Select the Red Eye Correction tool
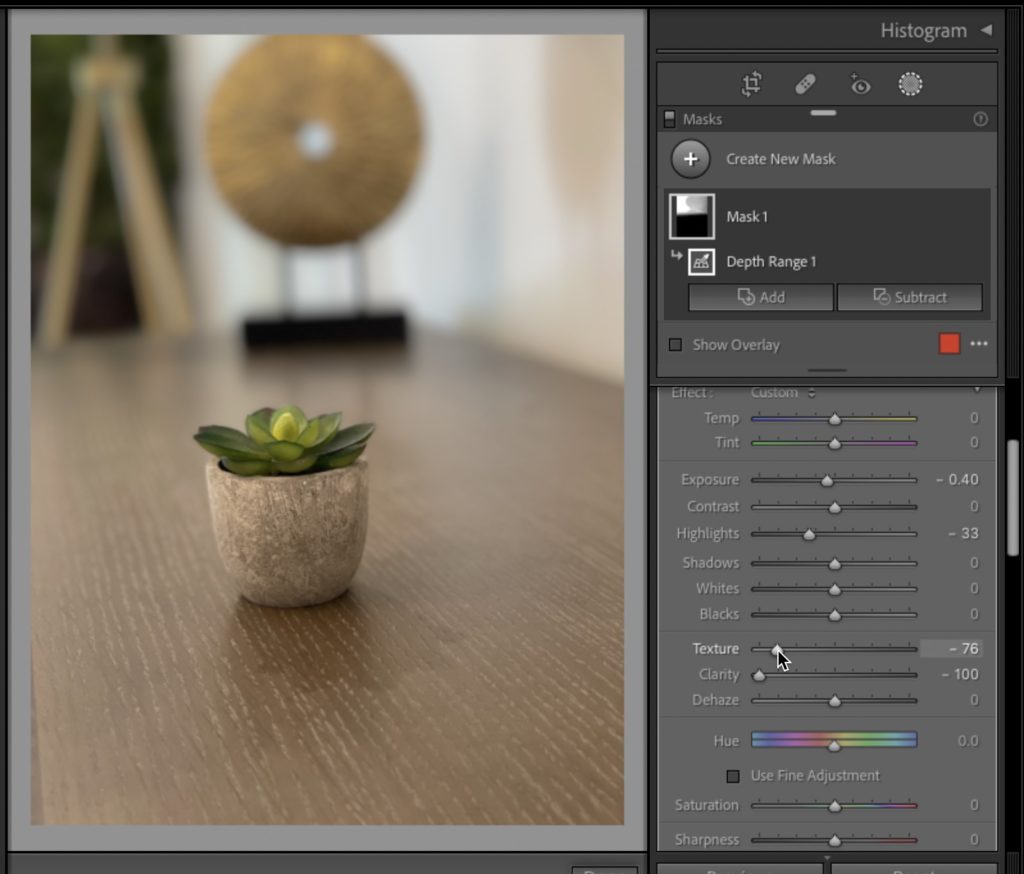This screenshot has width=1024, height=874. [x=859, y=84]
